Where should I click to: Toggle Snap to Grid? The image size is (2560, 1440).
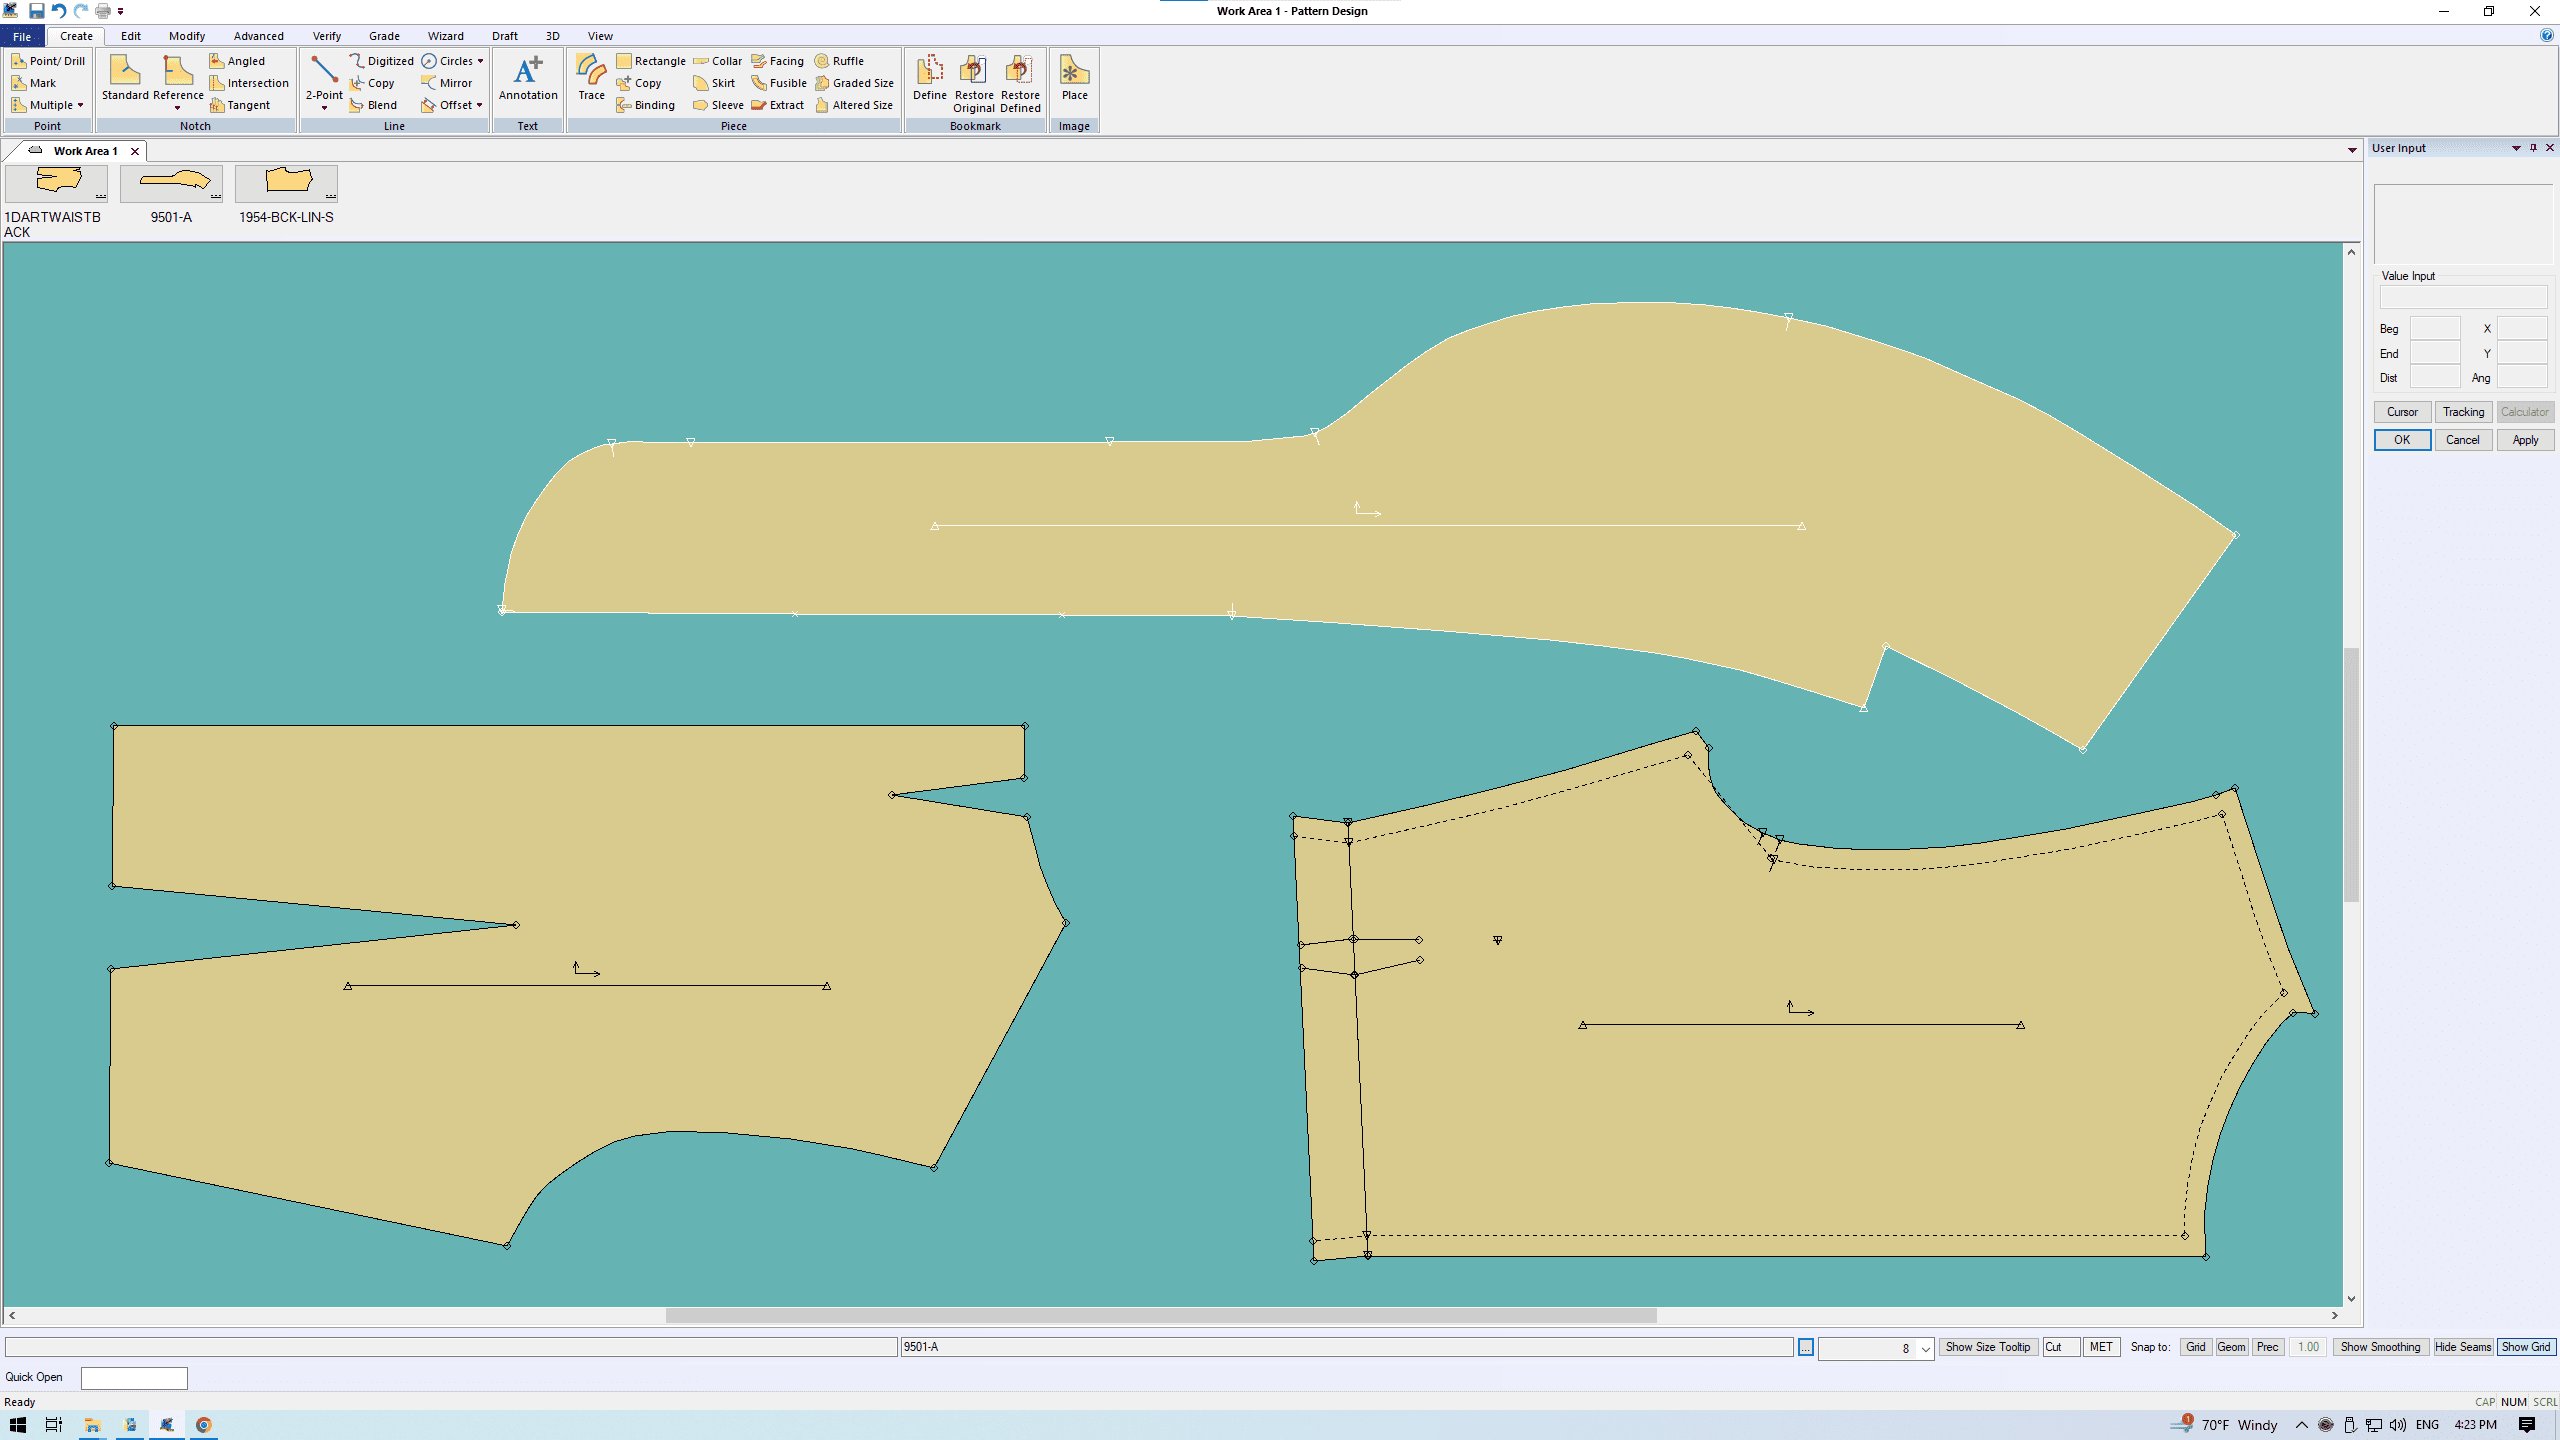tap(2195, 1347)
